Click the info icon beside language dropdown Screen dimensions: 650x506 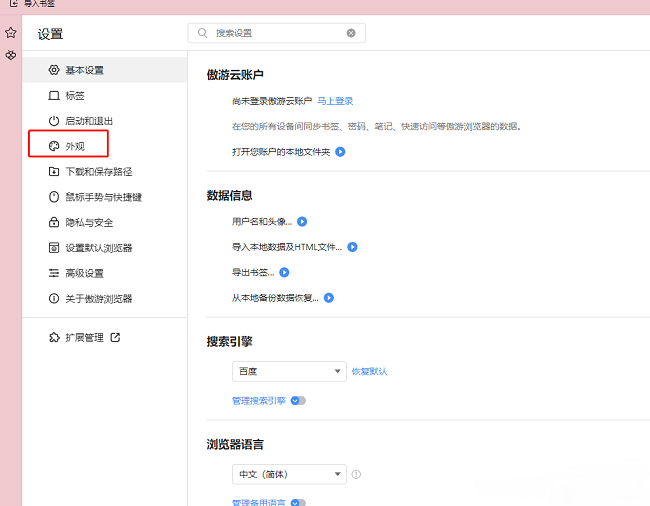(356, 474)
